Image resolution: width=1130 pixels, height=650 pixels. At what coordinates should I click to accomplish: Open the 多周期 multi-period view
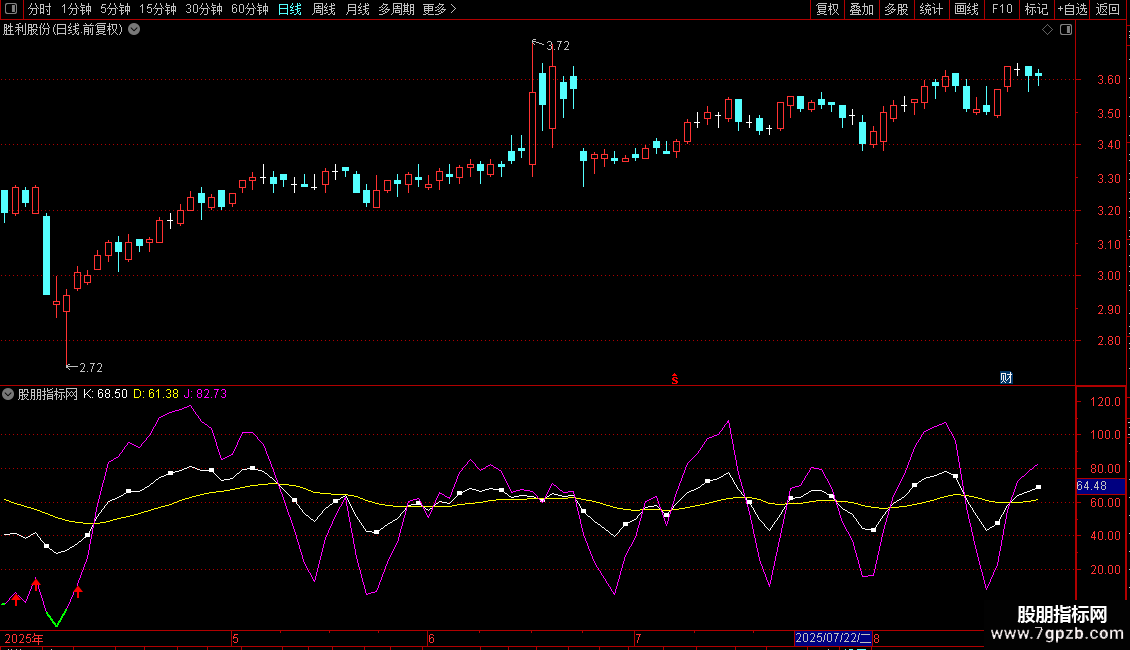click(396, 9)
